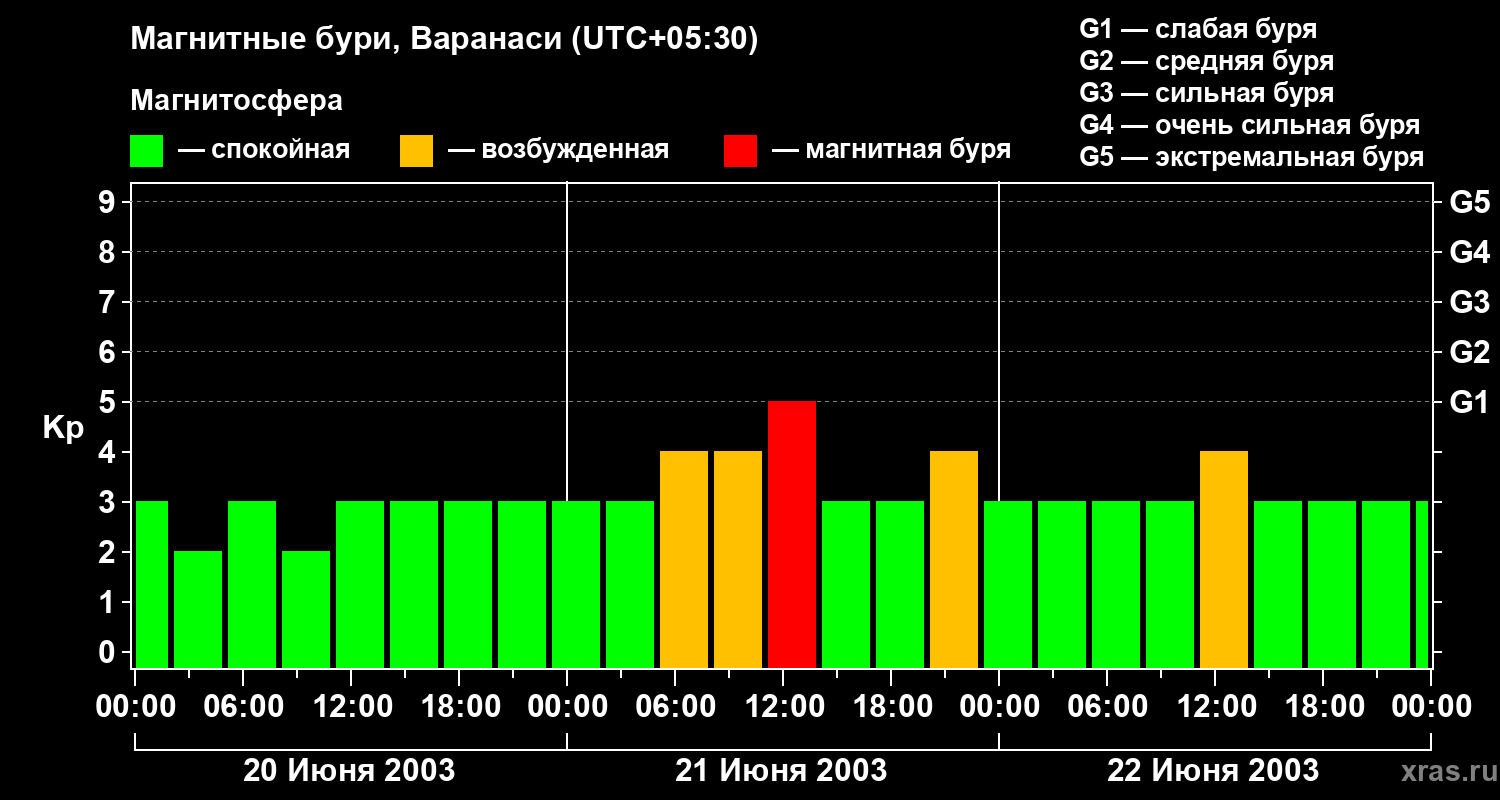The width and height of the screenshot is (1500, 800).
Task: Click the title 'Магнитные бури, Варанаси (UTC+05:30)'
Action: pyautogui.click(x=445, y=39)
